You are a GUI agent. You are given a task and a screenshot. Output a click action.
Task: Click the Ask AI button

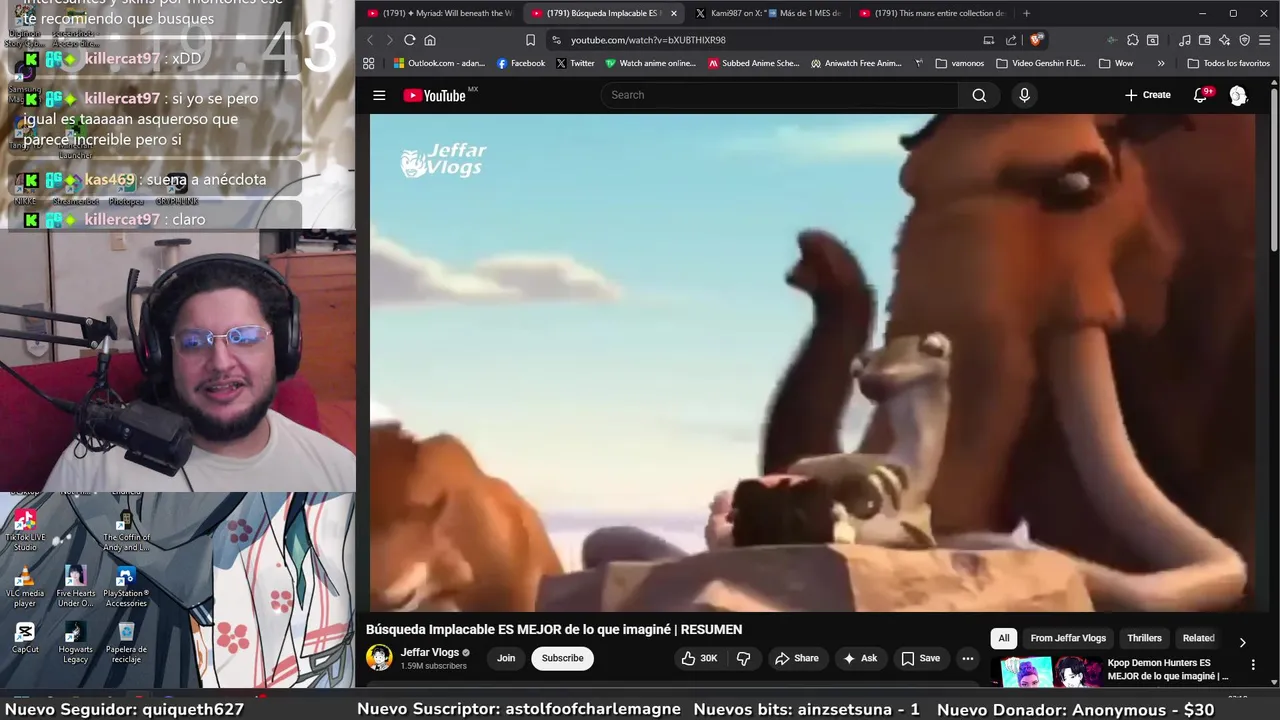[x=860, y=658]
